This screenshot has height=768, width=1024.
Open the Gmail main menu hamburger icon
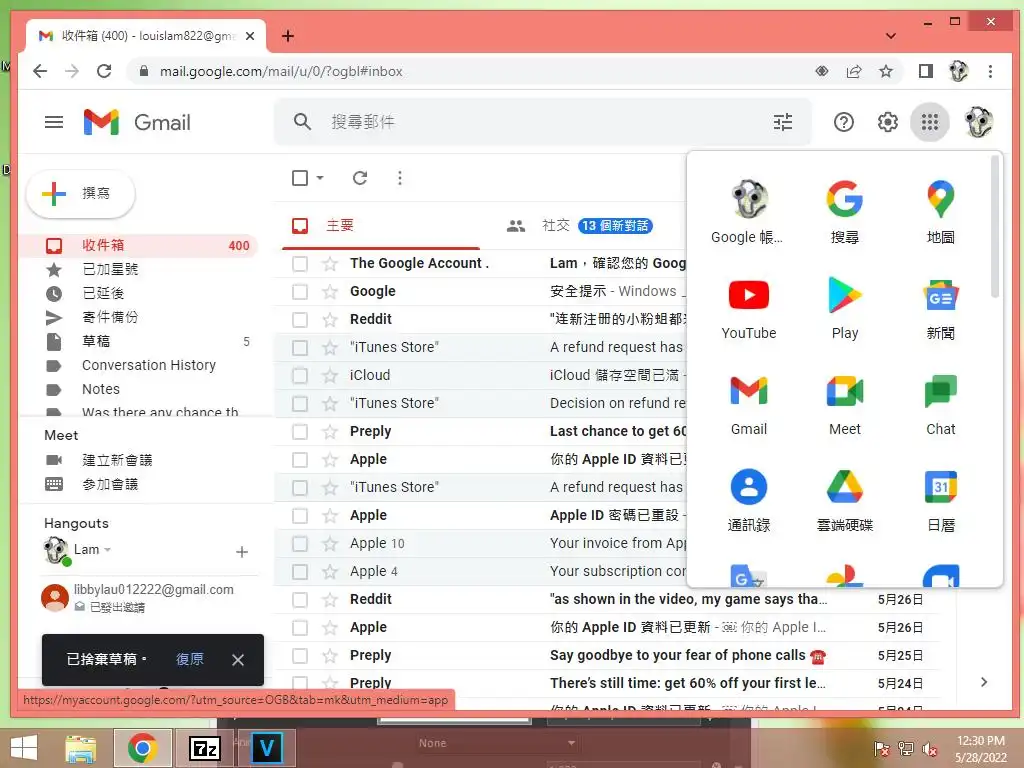tap(54, 122)
